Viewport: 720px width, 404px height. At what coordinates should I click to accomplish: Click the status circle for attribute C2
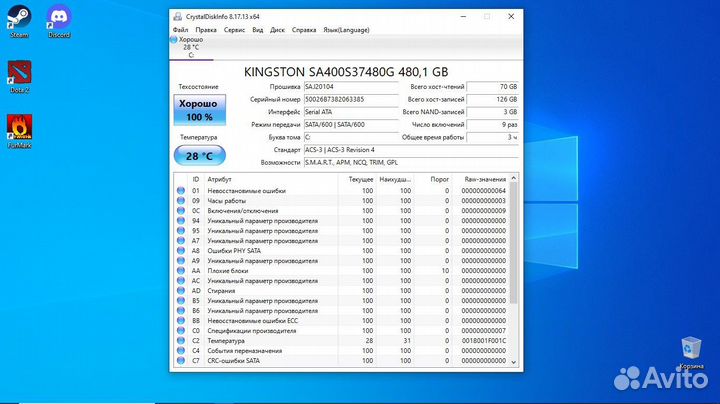(181, 341)
